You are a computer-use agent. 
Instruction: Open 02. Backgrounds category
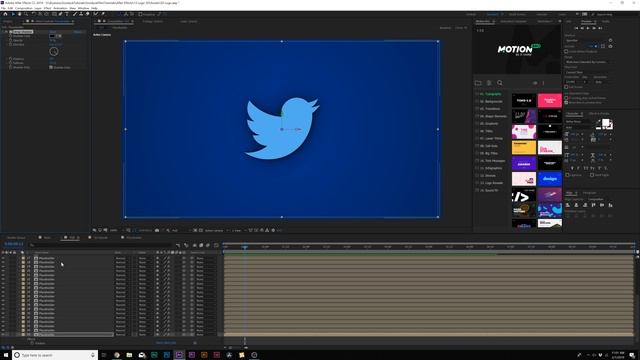(x=491, y=101)
